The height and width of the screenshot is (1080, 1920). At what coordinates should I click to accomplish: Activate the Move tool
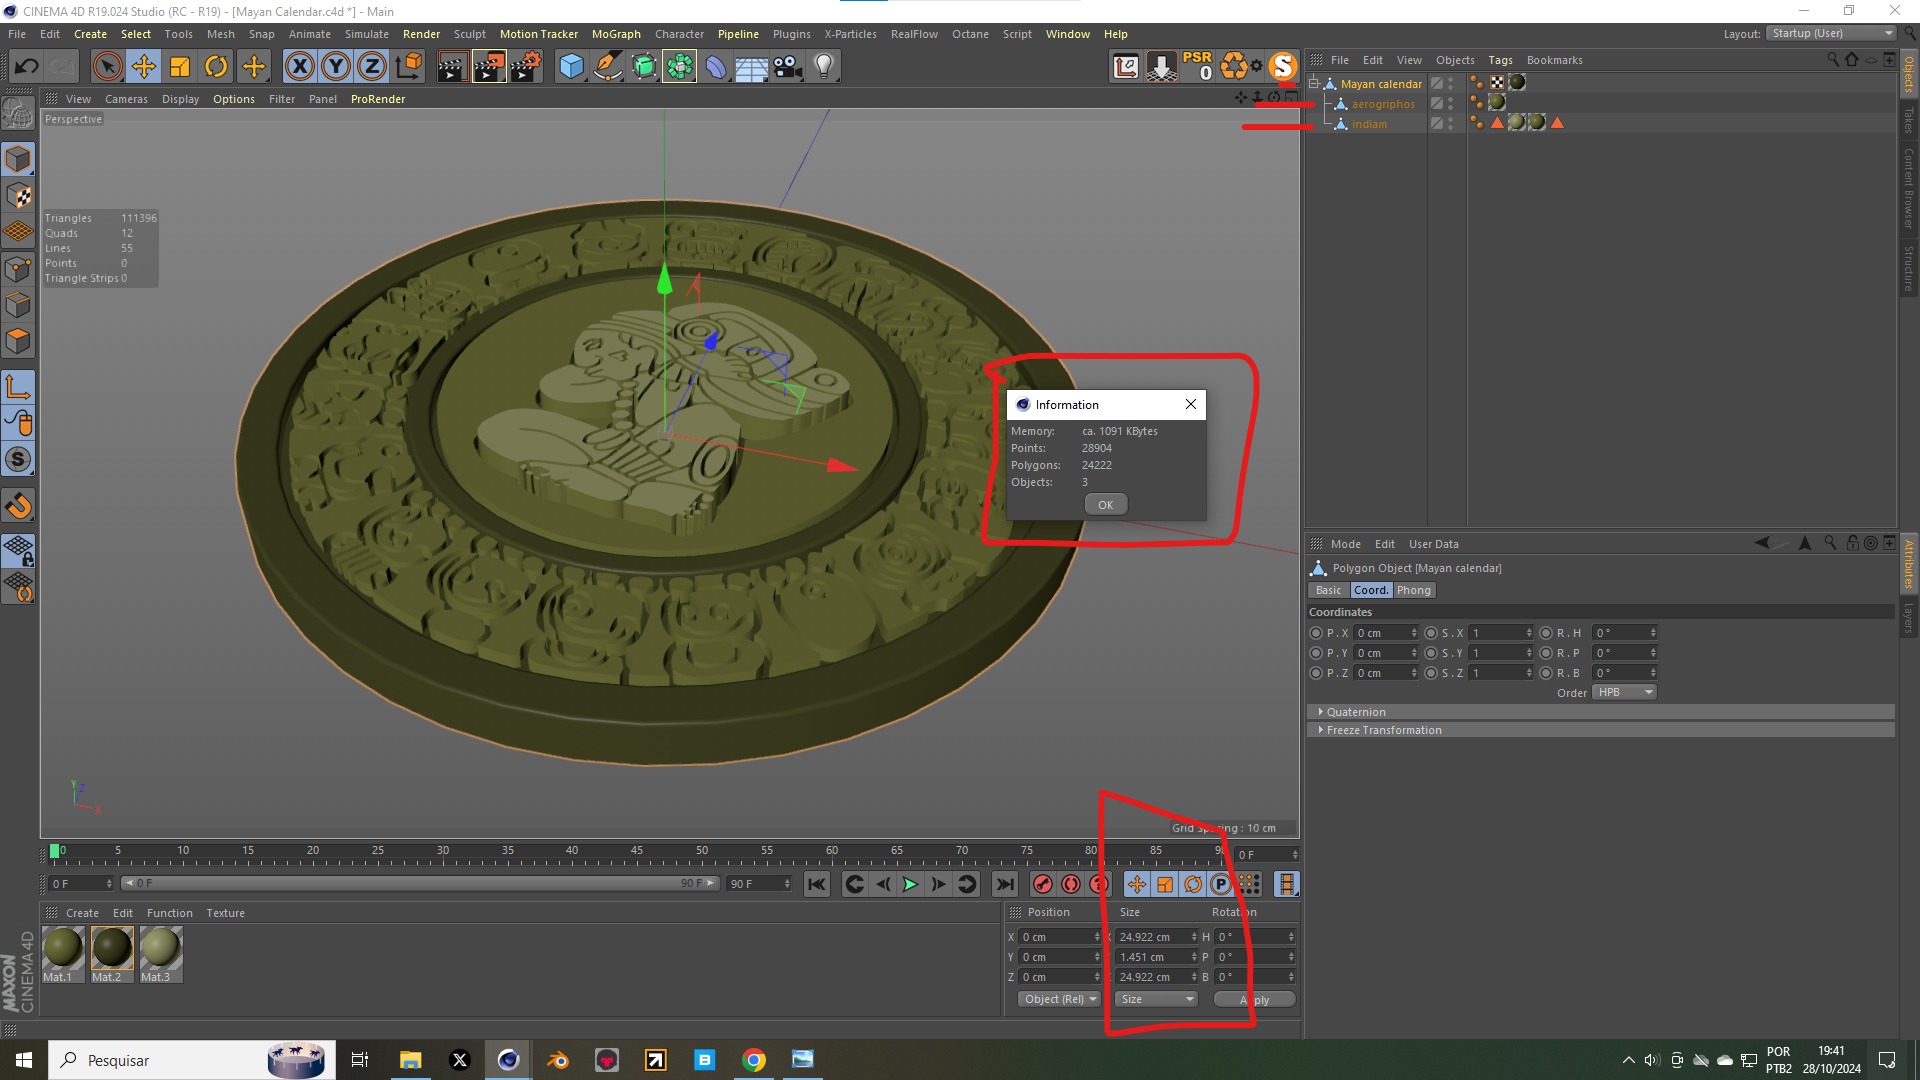144,67
